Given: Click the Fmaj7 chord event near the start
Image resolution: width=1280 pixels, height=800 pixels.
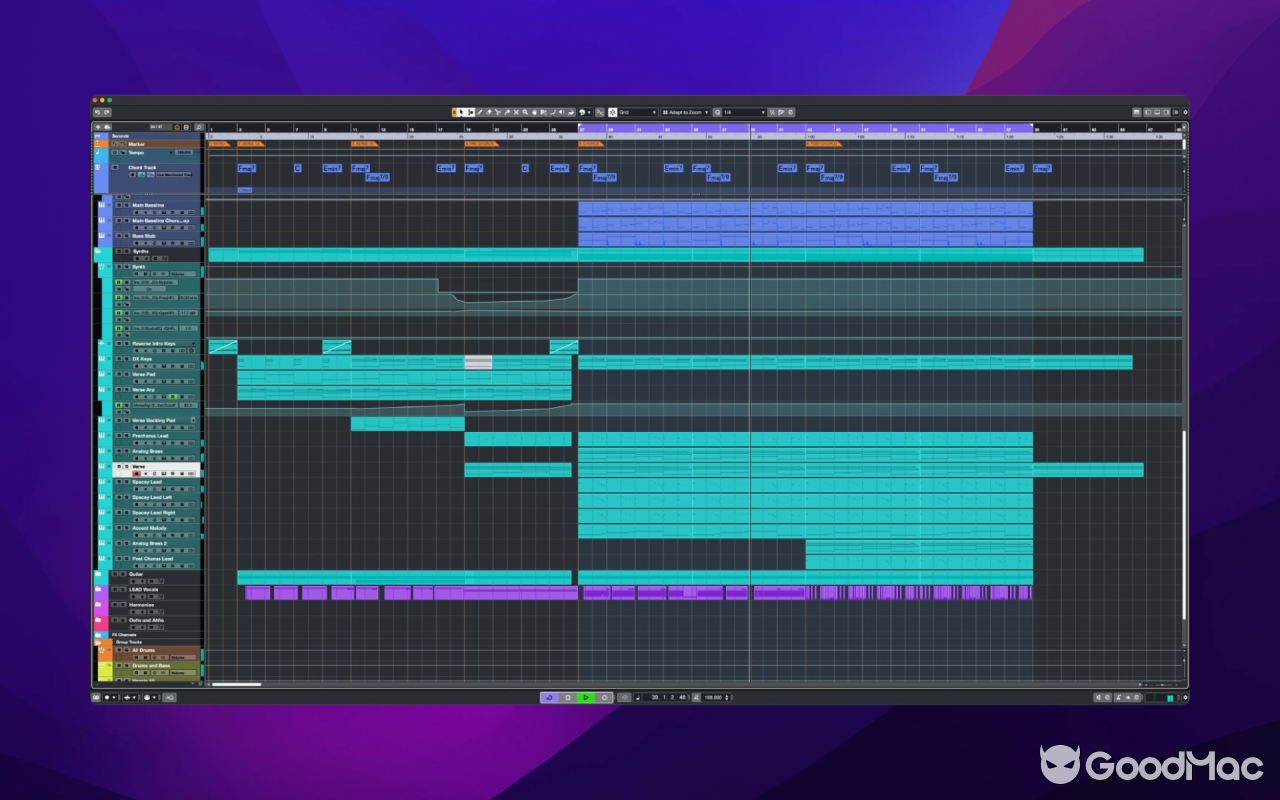Looking at the screenshot, I should tap(247, 168).
